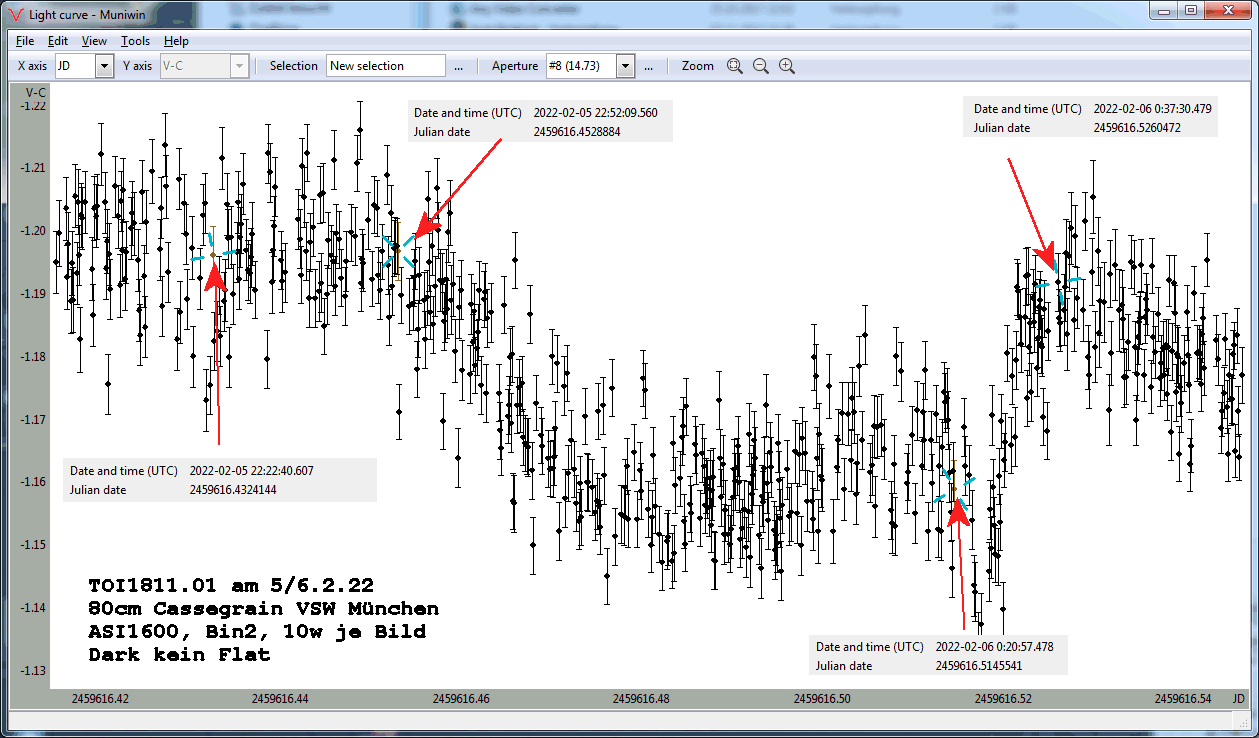This screenshot has width=1259, height=738.
Task: Click the zoom to fit icon
Action: 735,66
